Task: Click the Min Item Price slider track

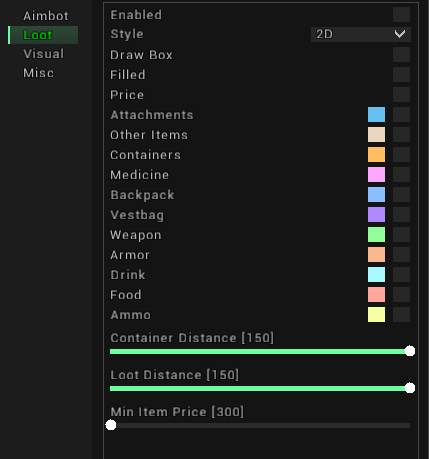Action: [x=260, y=425]
